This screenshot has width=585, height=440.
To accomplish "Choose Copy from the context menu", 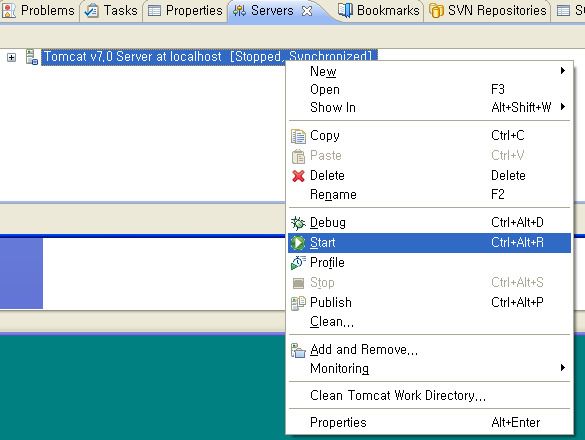I will pos(429,135).
